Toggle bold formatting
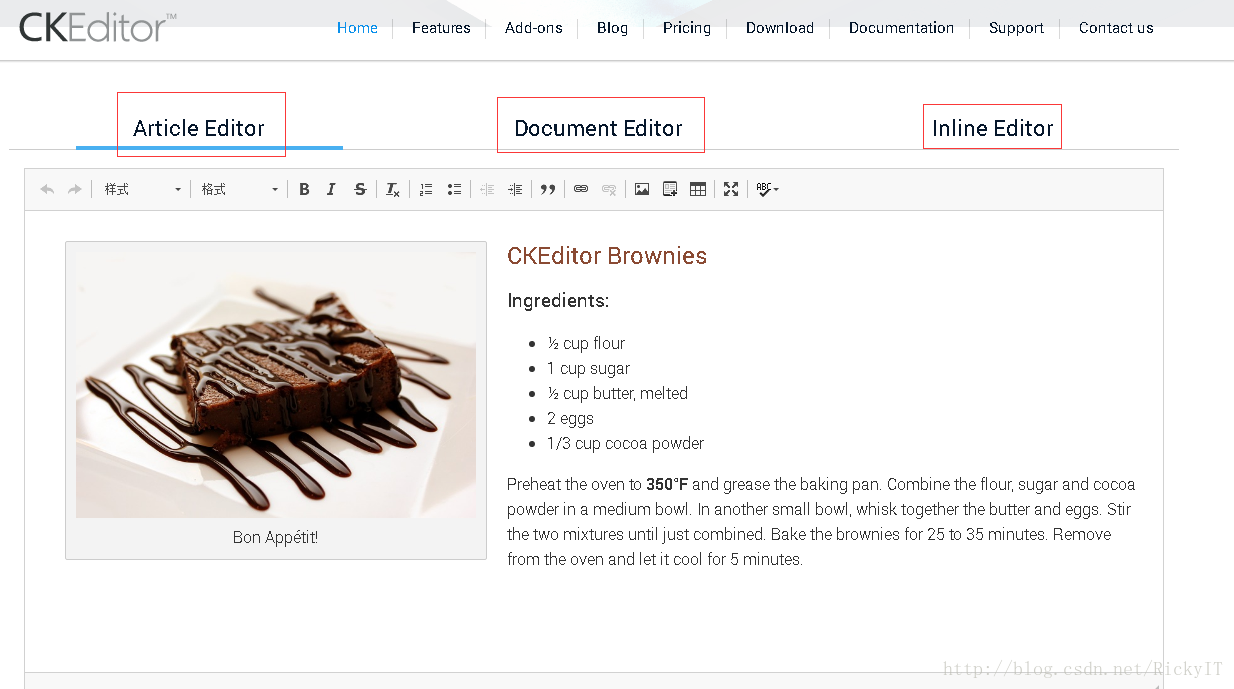The image size is (1234, 689). (x=304, y=190)
